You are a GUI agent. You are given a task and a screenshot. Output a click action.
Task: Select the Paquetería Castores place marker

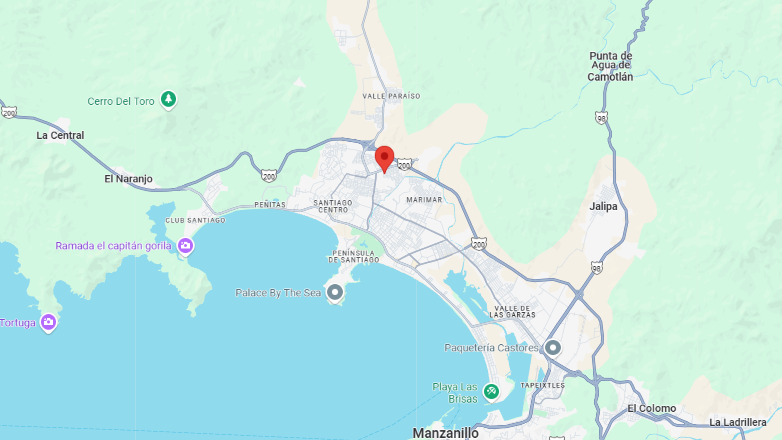point(552,348)
